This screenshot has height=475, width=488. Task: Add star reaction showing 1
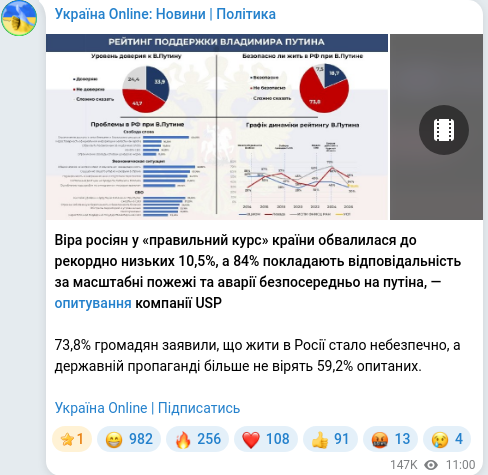pyautogui.click(x=72, y=439)
